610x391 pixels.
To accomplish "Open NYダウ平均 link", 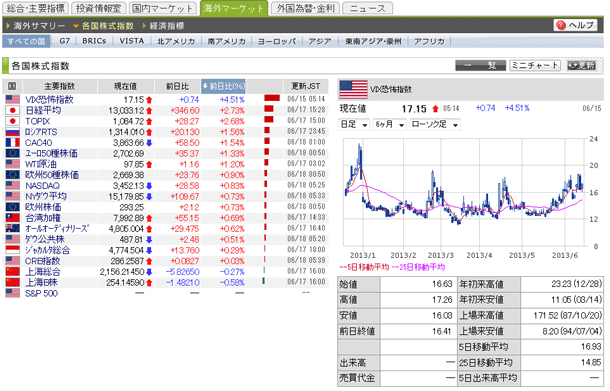I will tap(46, 196).
